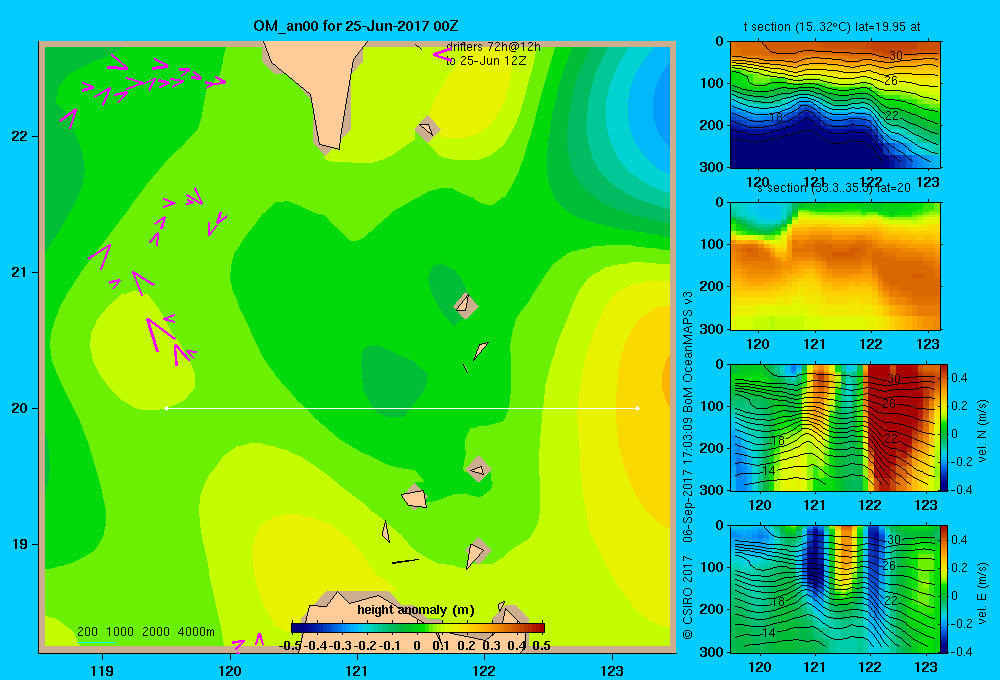Open the northward velocity section panel

tap(835, 427)
